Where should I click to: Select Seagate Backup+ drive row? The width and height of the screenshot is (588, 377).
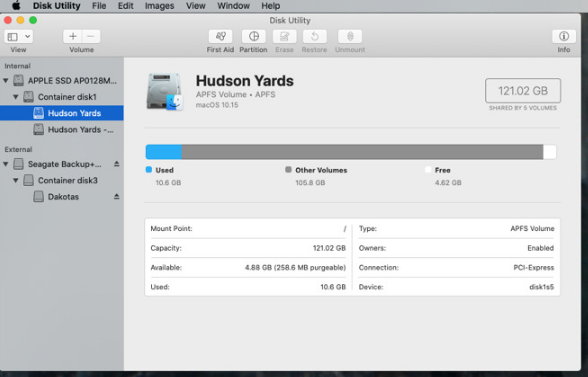click(62, 164)
